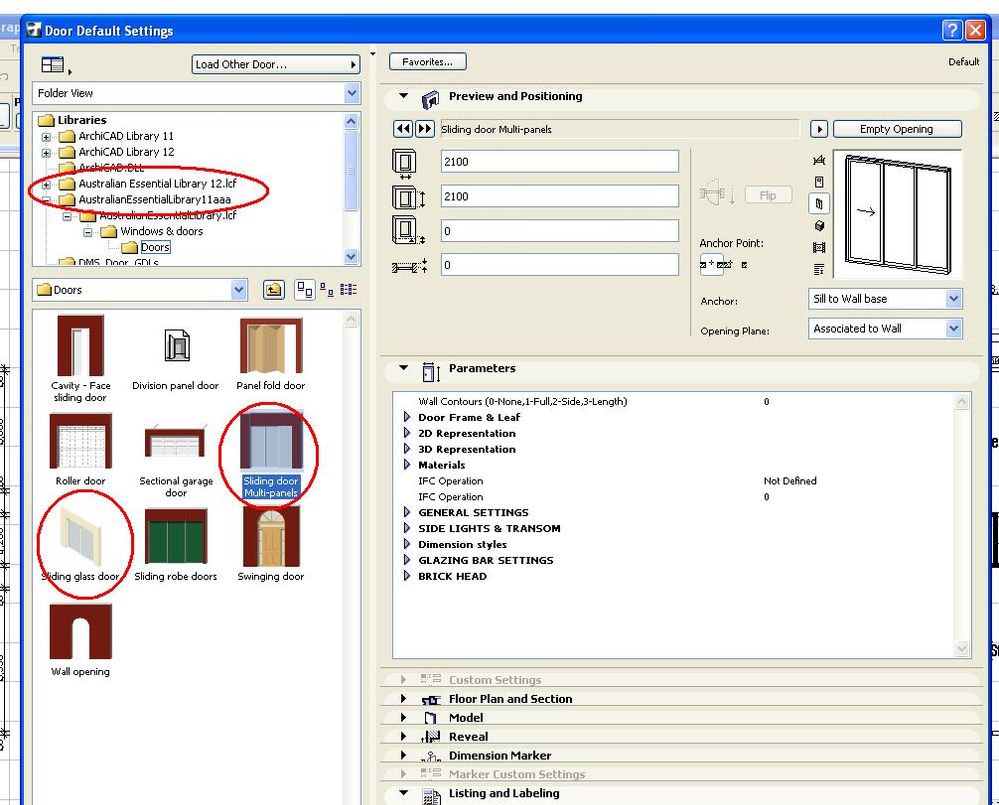
Task: Go to previous library part arrows
Action: point(403,129)
